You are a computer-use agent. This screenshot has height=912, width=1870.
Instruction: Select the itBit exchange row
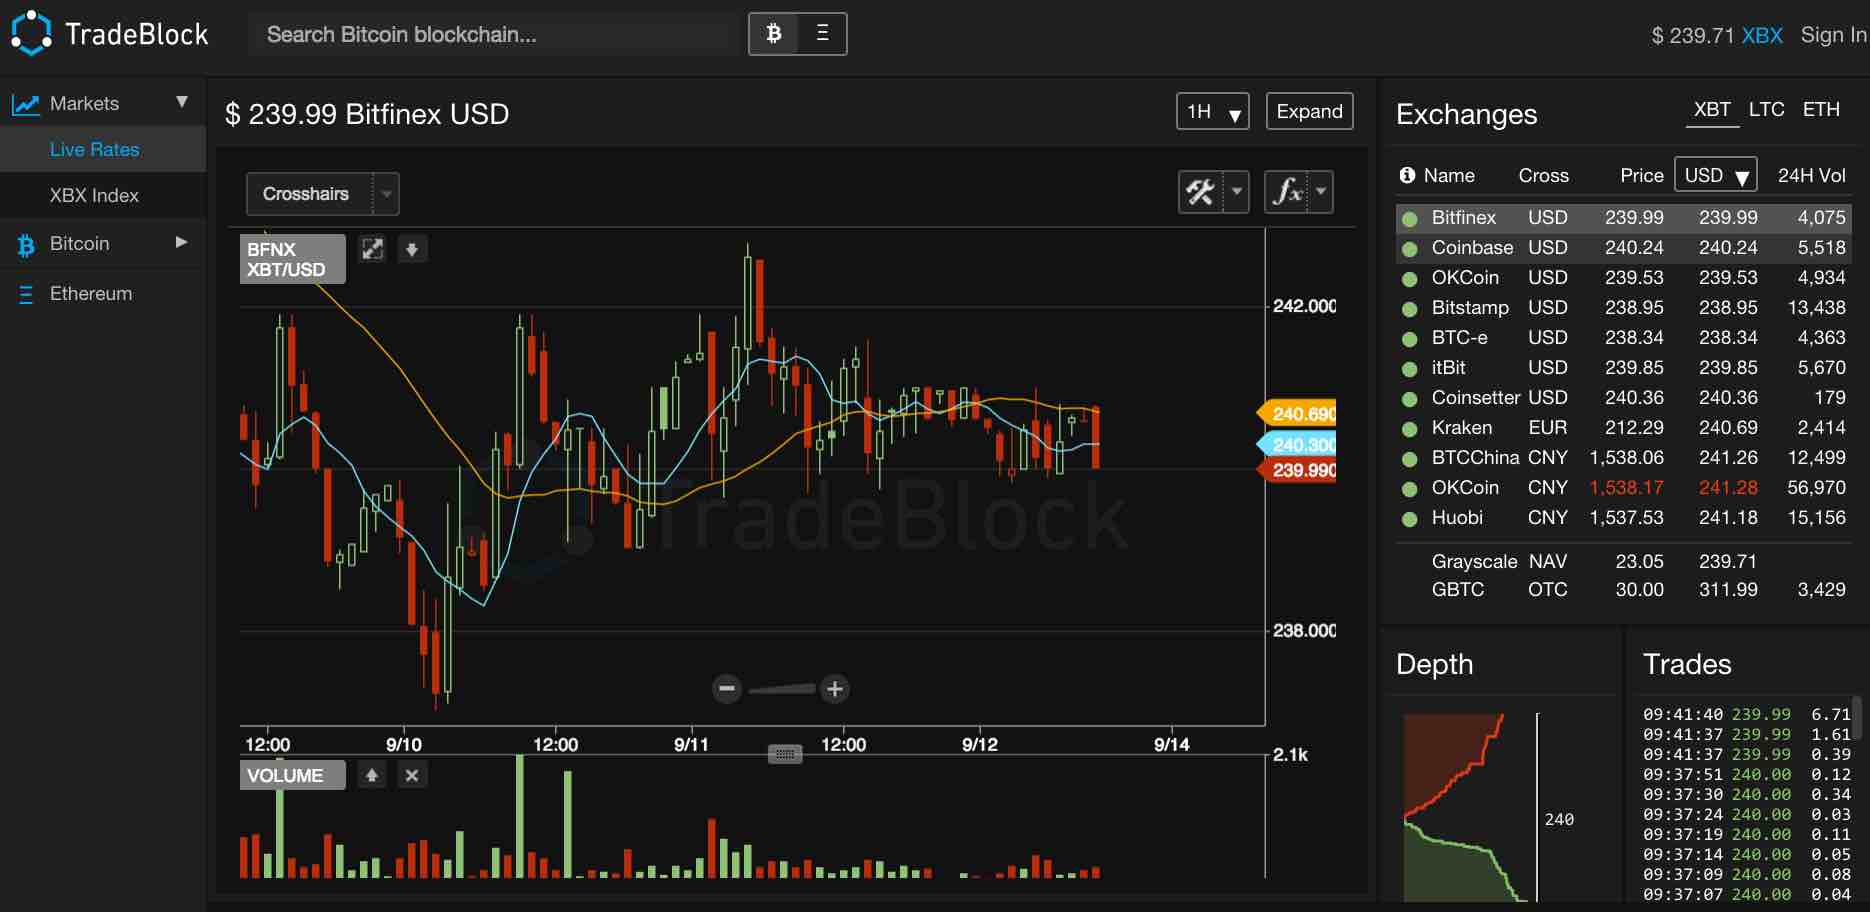pyautogui.click(x=1623, y=368)
